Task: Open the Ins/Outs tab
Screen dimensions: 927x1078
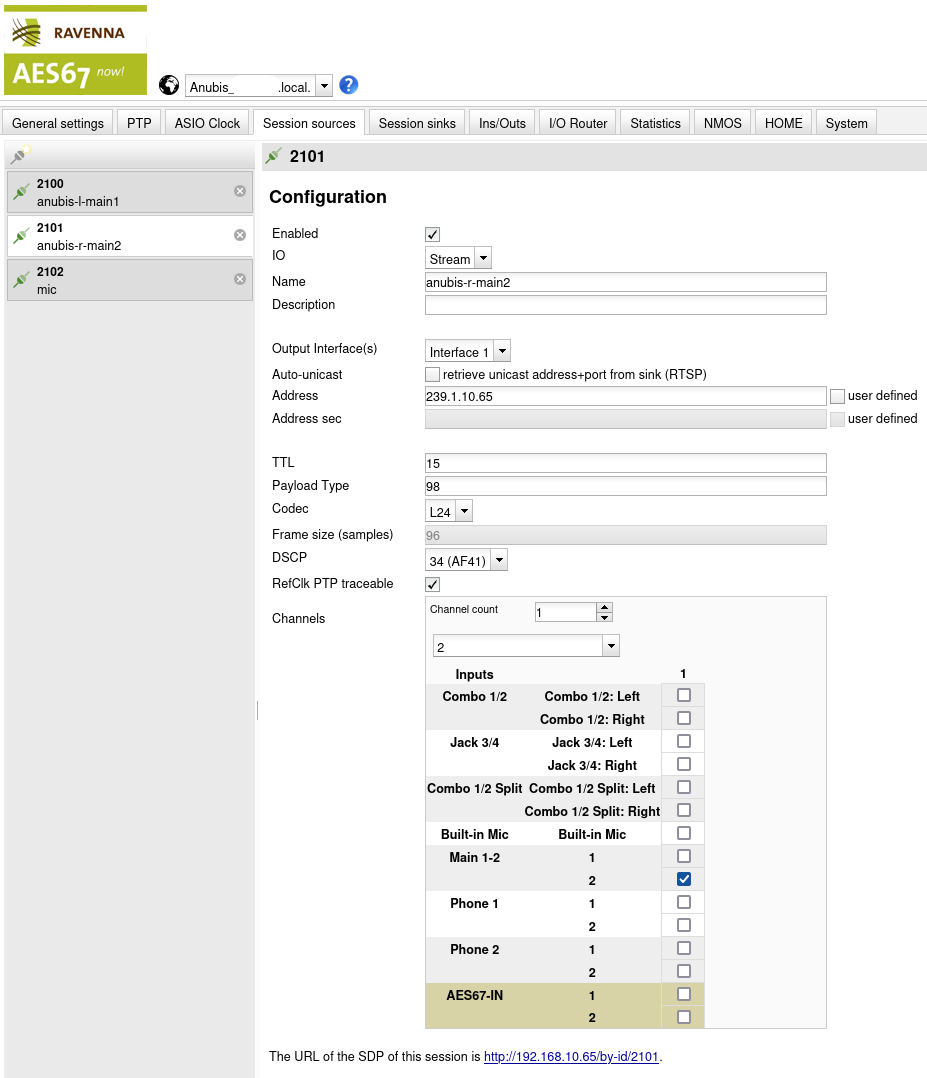Action: point(502,123)
